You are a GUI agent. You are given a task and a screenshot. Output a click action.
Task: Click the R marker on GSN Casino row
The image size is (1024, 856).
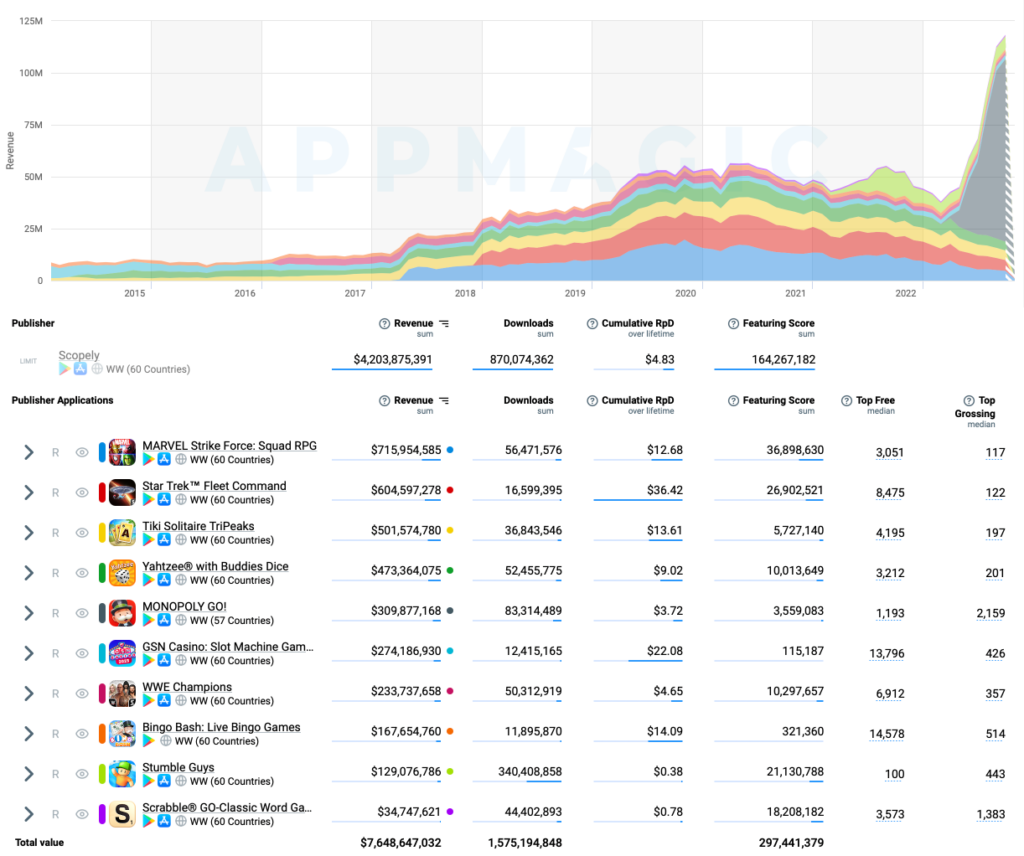coord(56,653)
